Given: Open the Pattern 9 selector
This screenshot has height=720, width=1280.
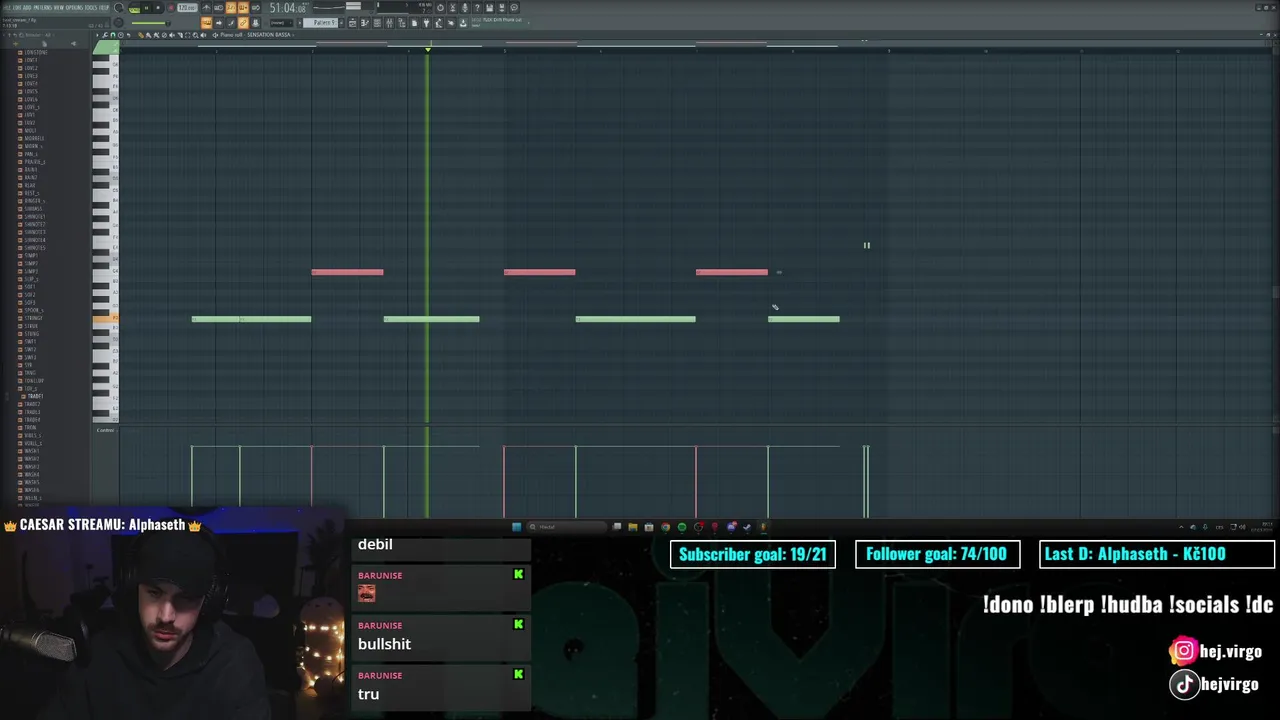Looking at the screenshot, I should coord(323,22).
